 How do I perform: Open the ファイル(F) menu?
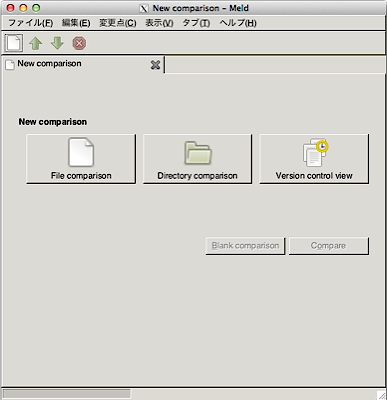[31, 23]
